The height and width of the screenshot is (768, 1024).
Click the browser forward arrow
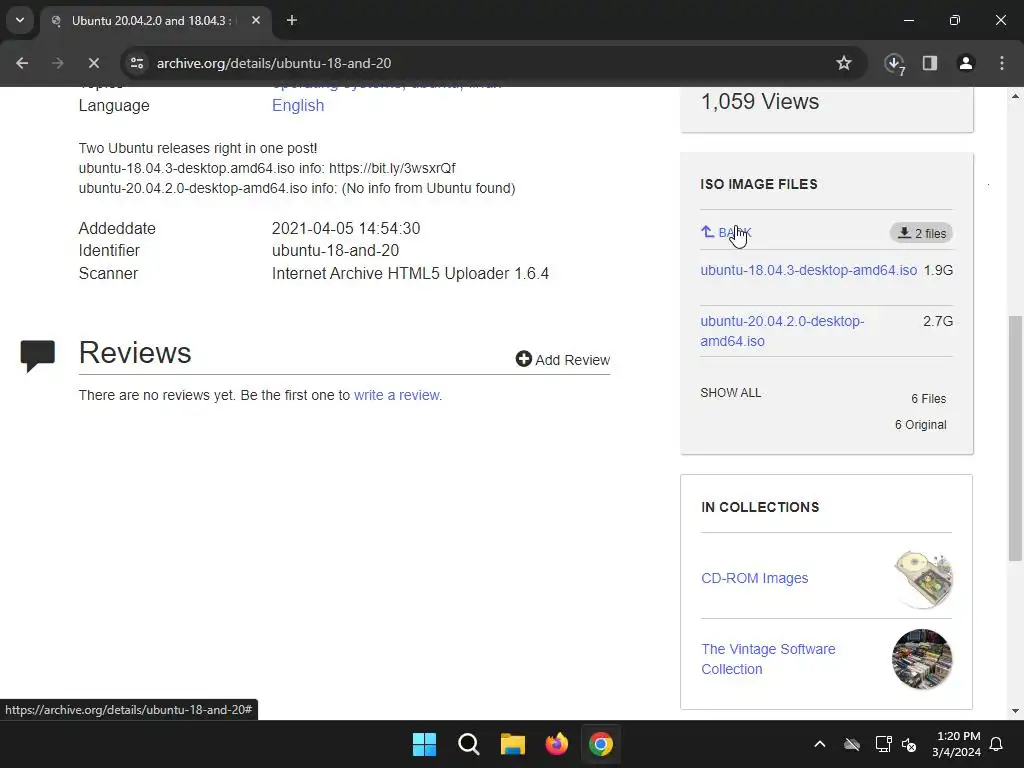pos(57,63)
